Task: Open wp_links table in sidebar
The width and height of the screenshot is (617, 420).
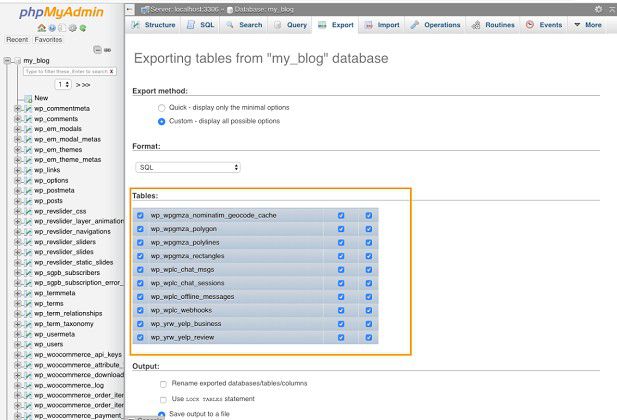Action: click(47, 170)
